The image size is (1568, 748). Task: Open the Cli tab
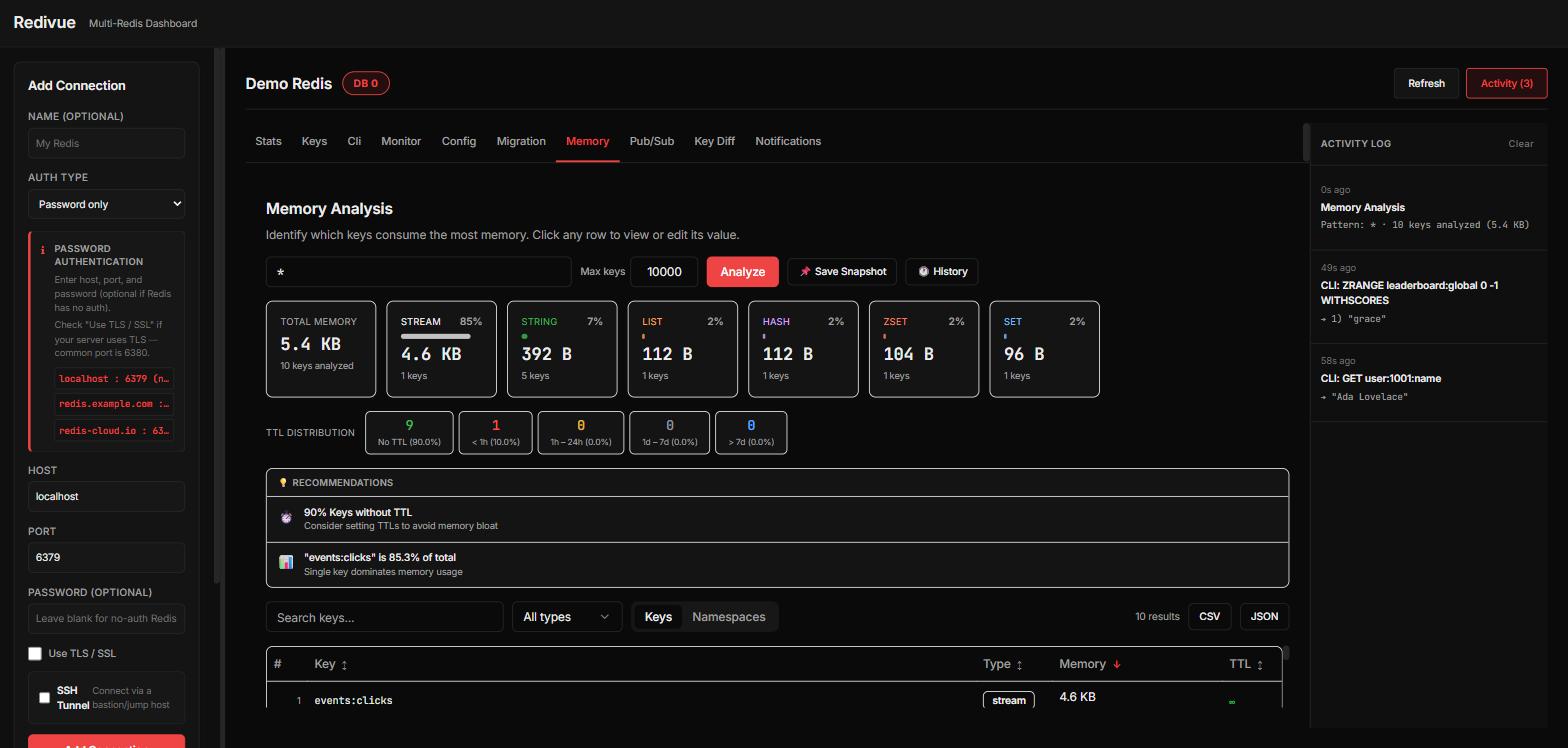tap(354, 141)
